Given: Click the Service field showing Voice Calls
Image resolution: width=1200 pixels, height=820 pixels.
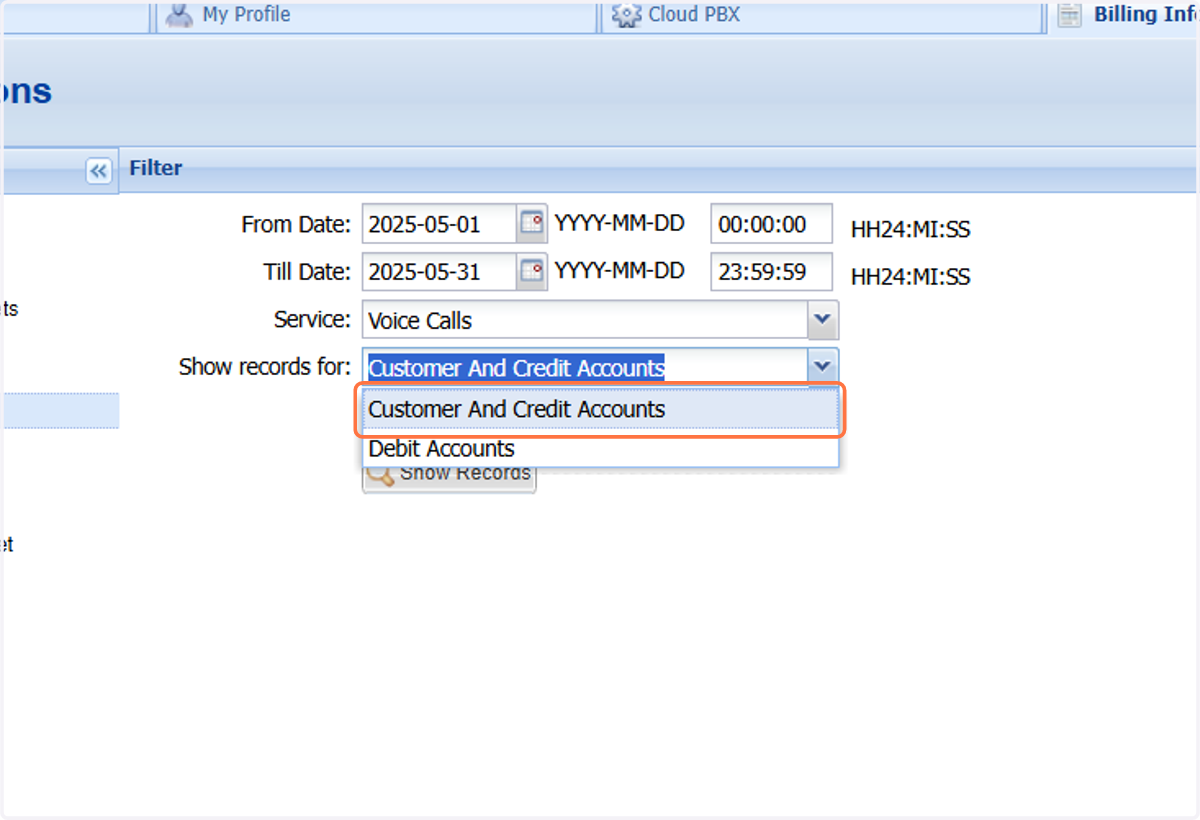Looking at the screenshot, I should click(585, 320).
